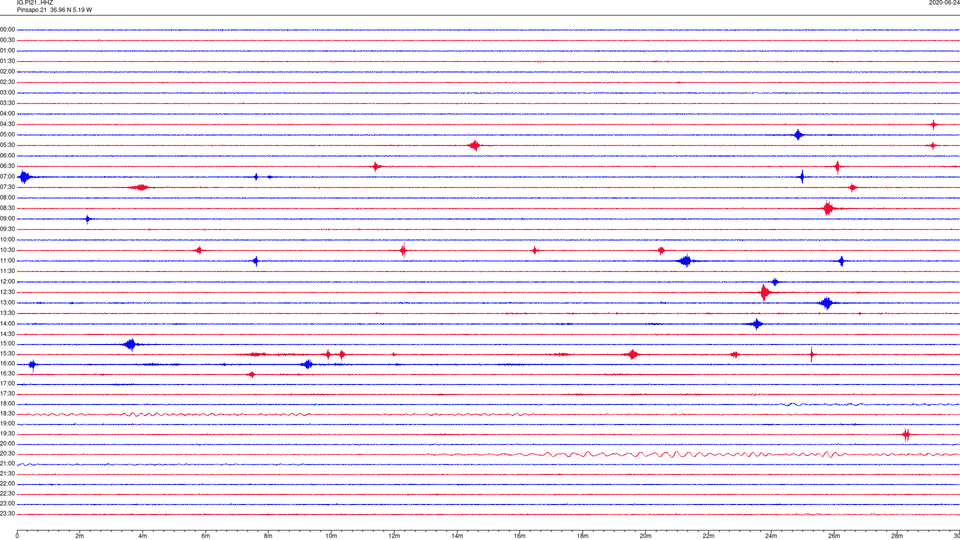Click the 09:00 row label

pyautogui.click(x=7, y=219)
